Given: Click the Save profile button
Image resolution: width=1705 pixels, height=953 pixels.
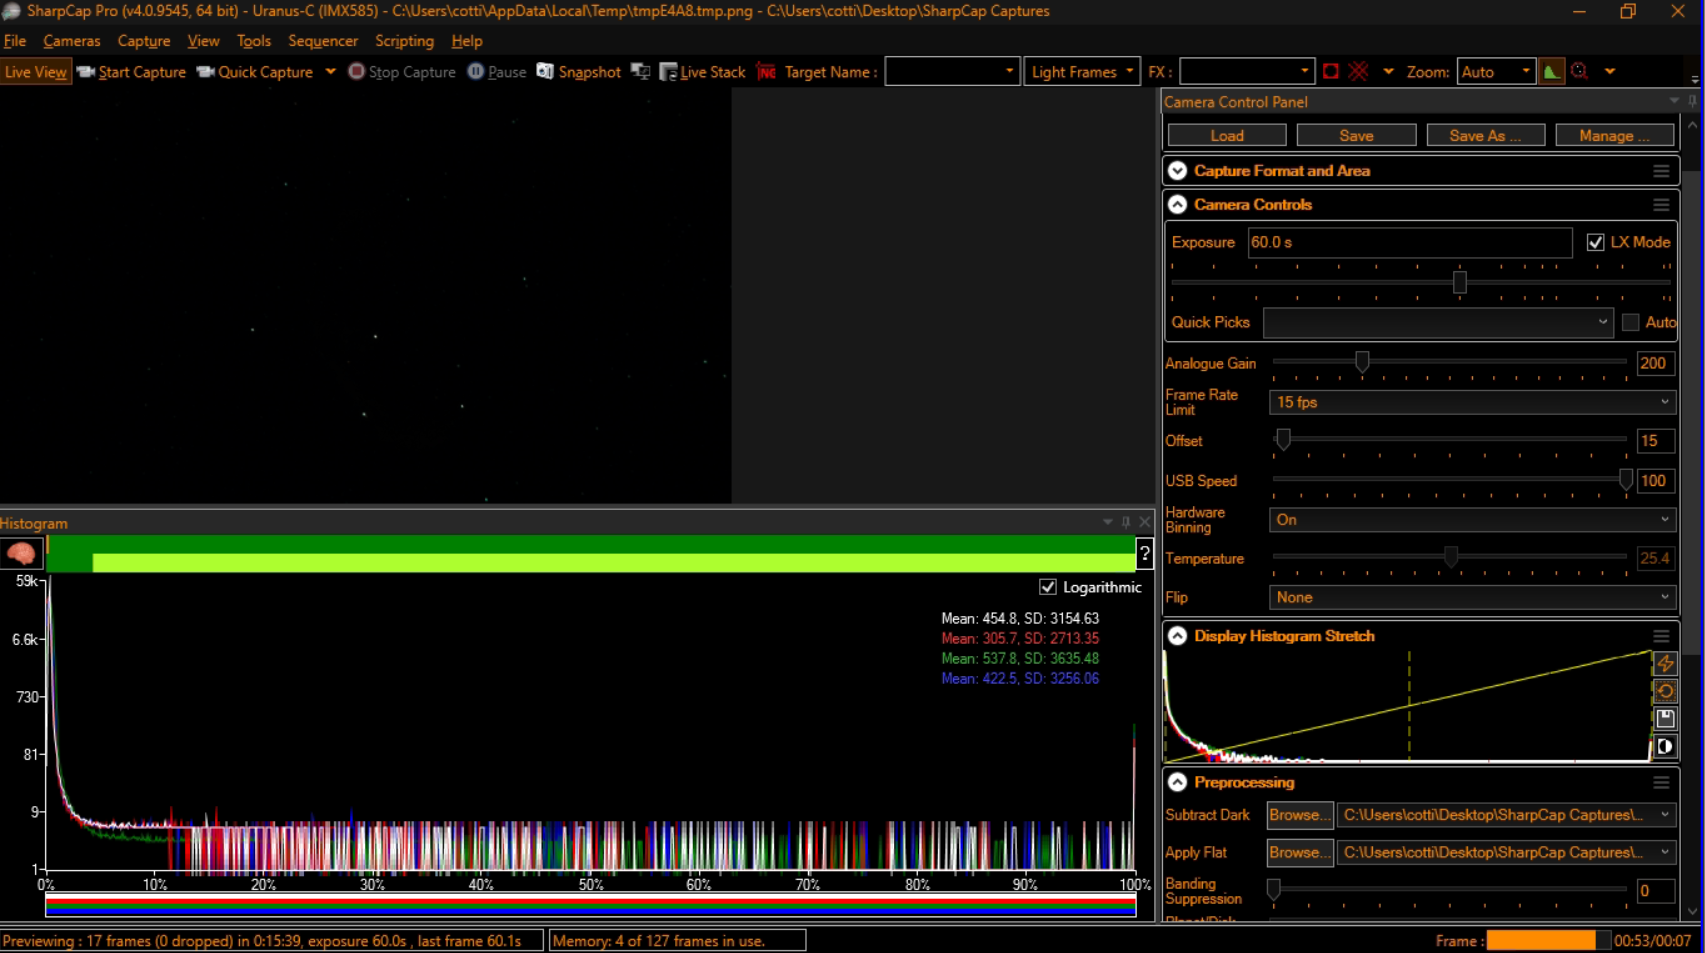Looking at the screenshot, I should pos(1356,135).
